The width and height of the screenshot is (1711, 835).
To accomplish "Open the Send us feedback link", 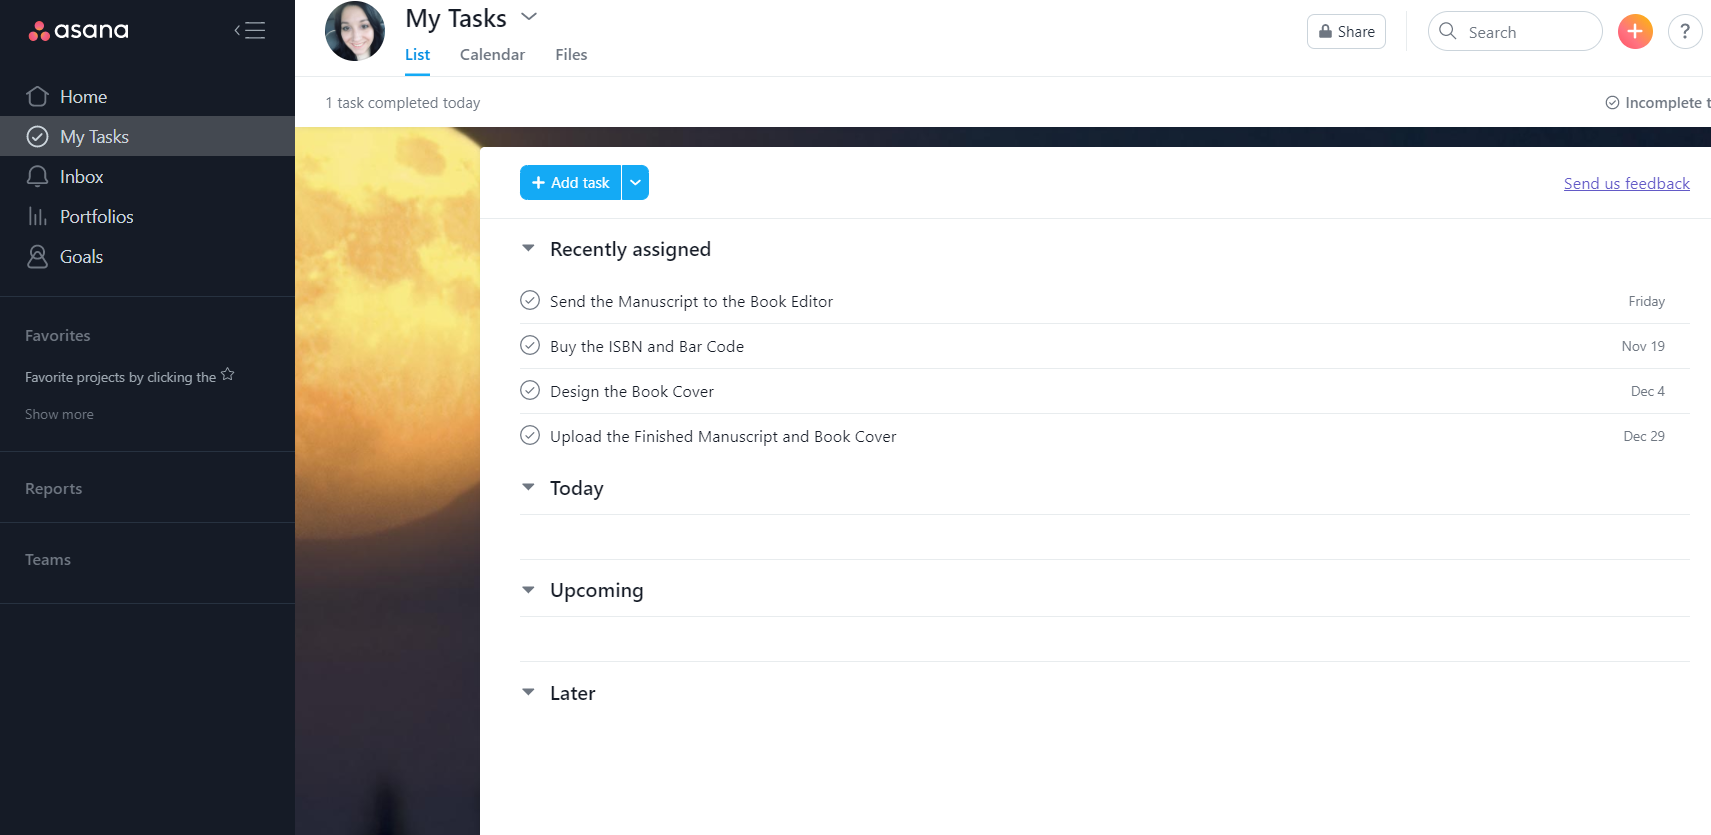I will [1626, 183].
